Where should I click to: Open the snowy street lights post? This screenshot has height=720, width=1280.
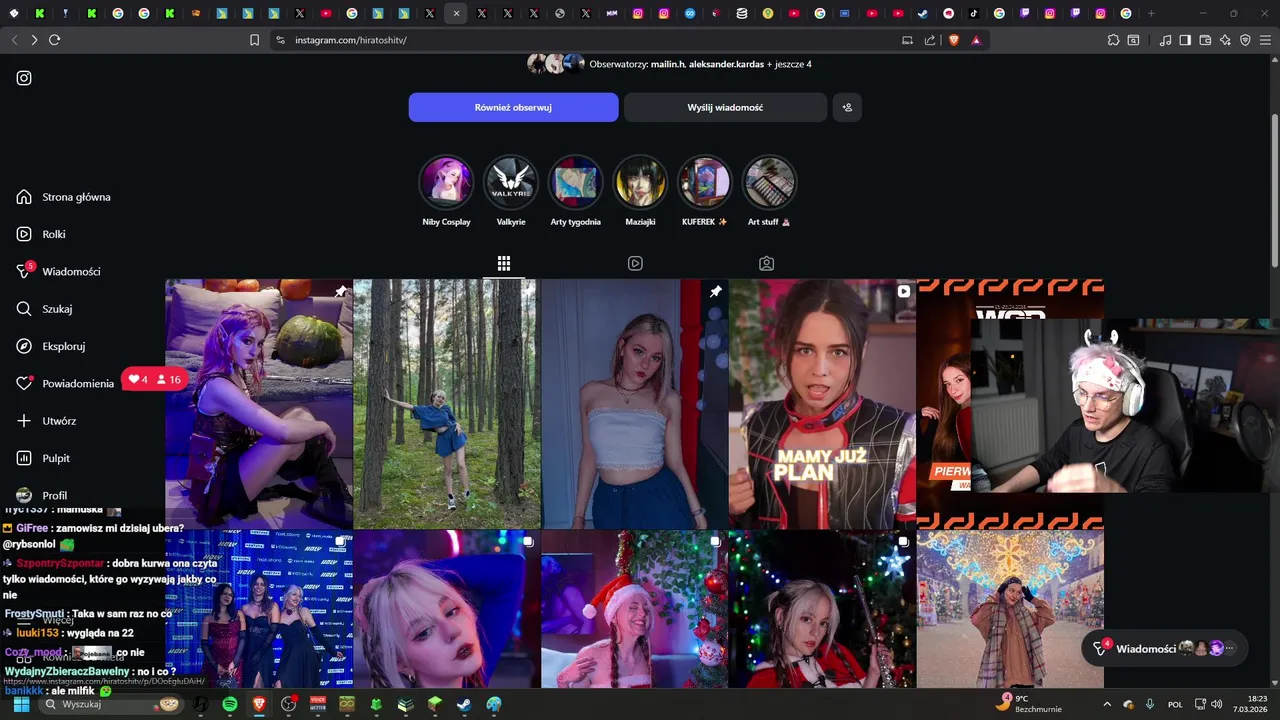[x=1010, y=609]
